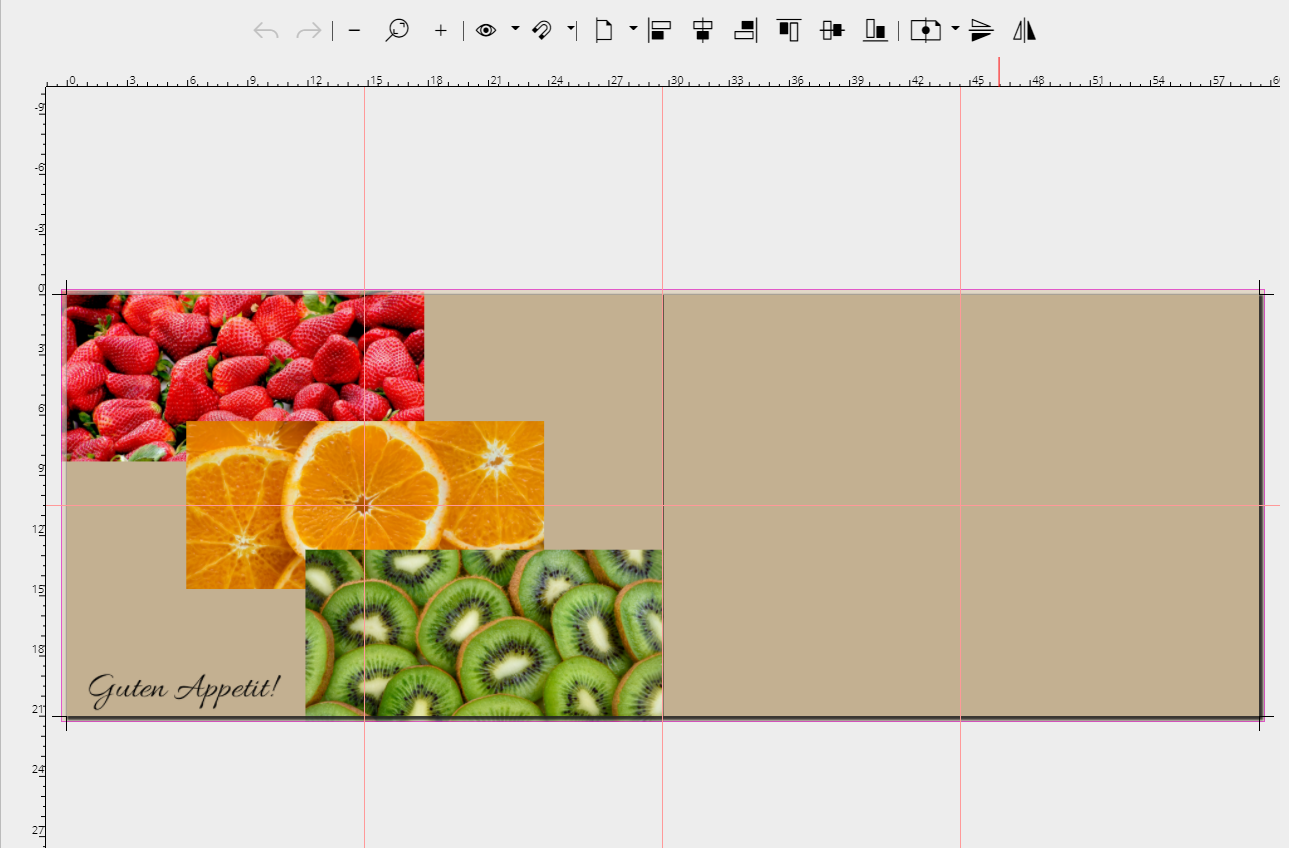Click the redo arrow icon
The width and height of the screenshot is (1289, 848).
click(x=309, y=31)
